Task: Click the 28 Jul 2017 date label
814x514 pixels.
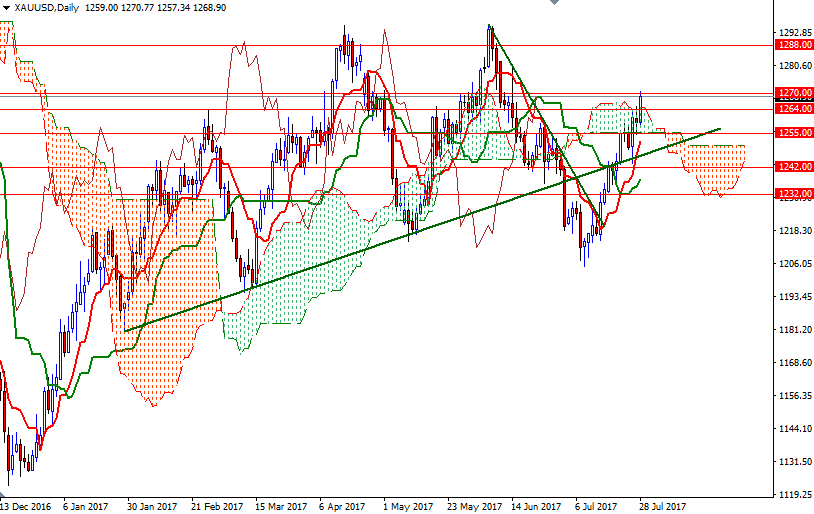Action: point(663,506)
